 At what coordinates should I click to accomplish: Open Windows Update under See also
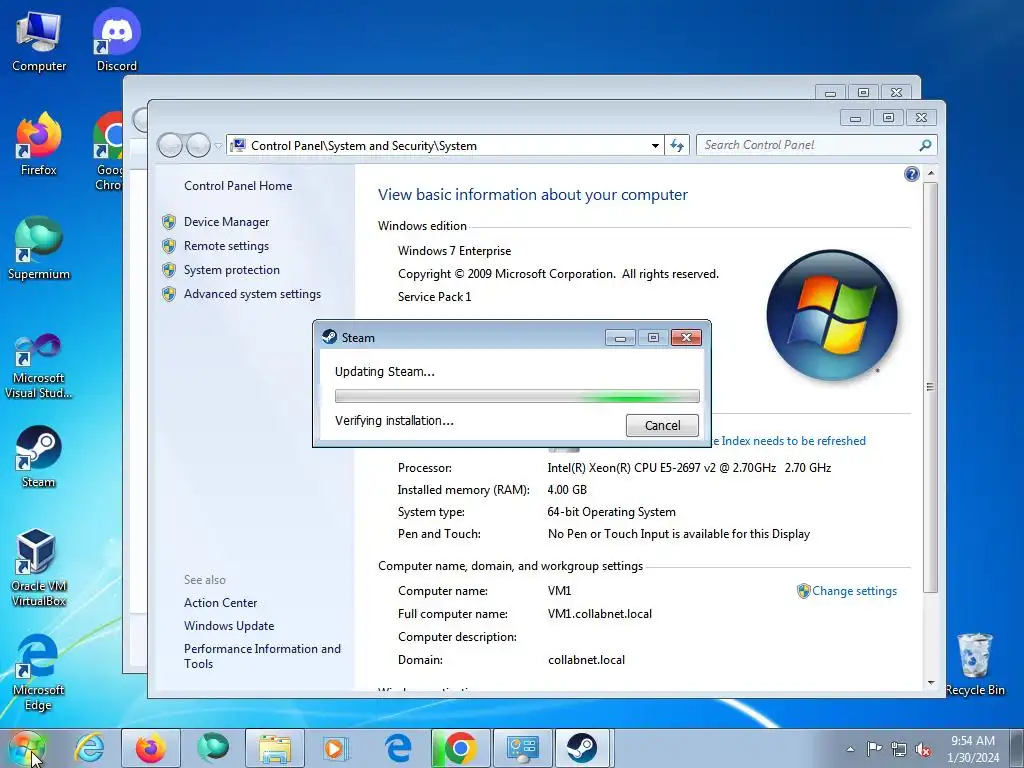point(229,626)
